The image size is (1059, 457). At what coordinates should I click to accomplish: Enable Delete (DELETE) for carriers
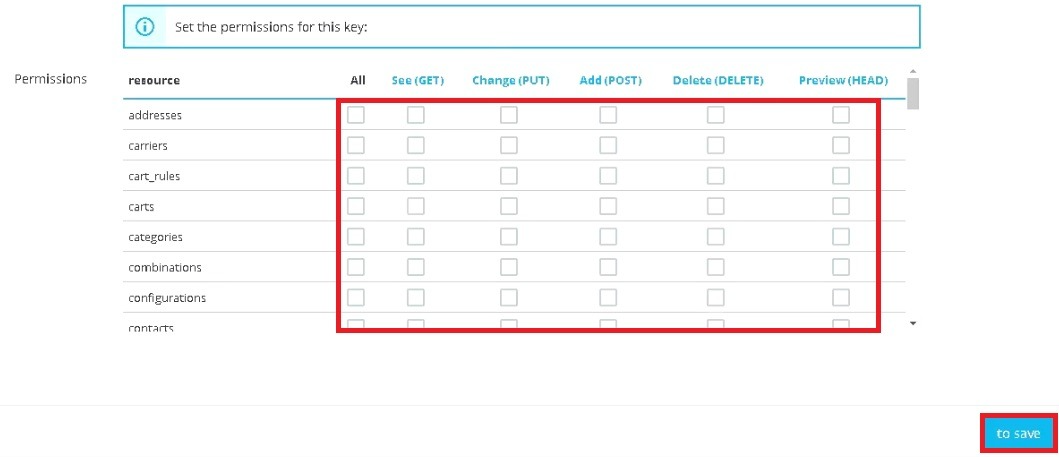[x=716, y=145]
